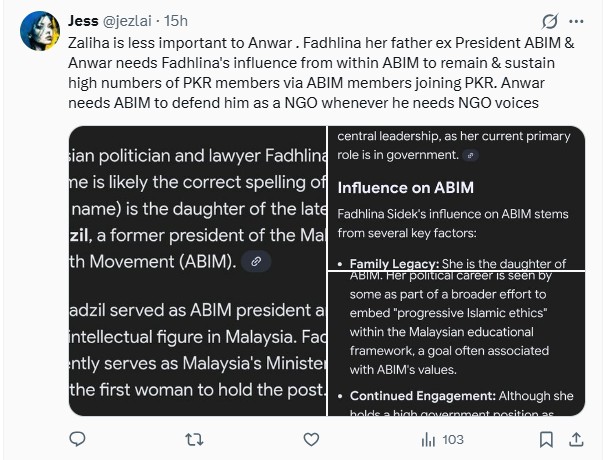Click the reply comment icon
The image size is (607, 460).
79,439
